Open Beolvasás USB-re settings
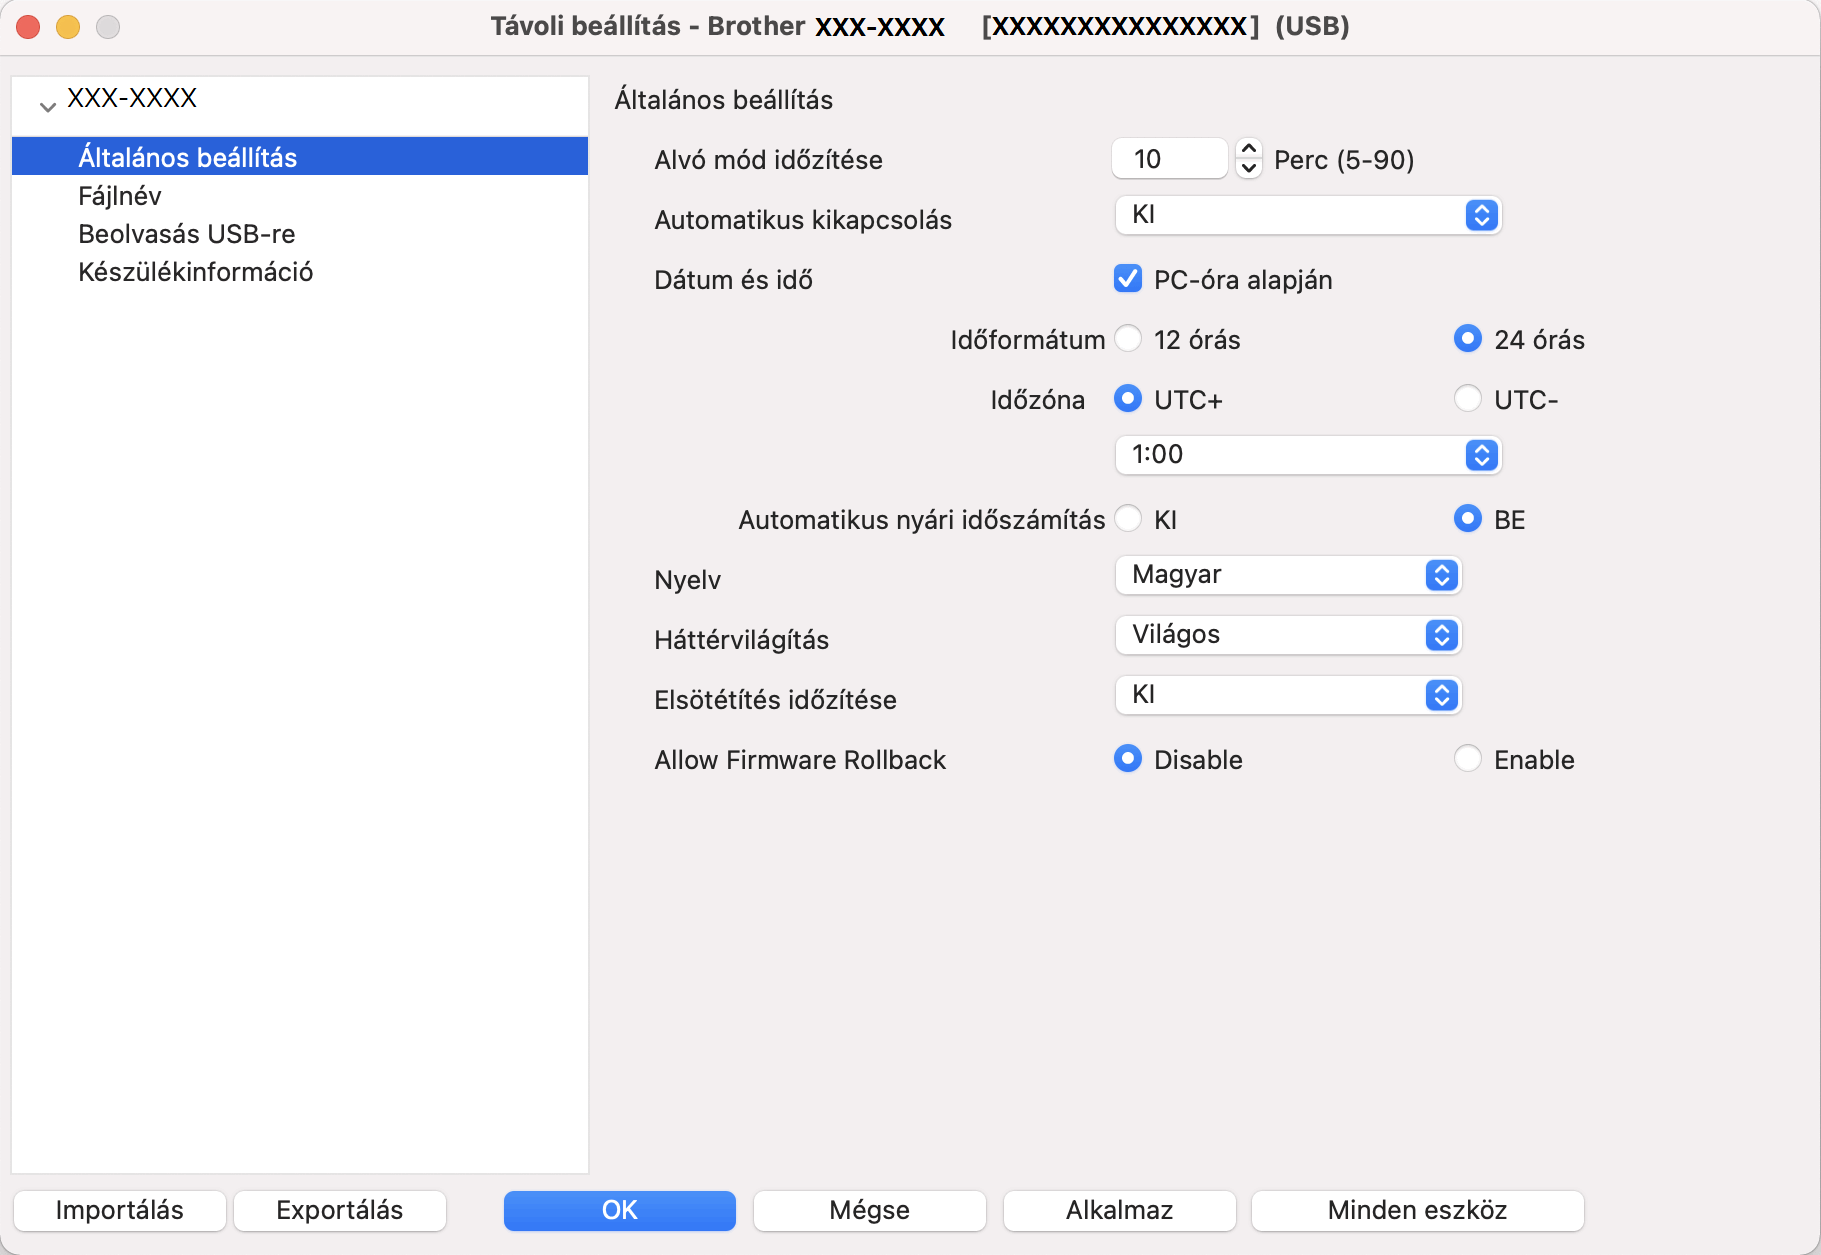 pos(187,234)
